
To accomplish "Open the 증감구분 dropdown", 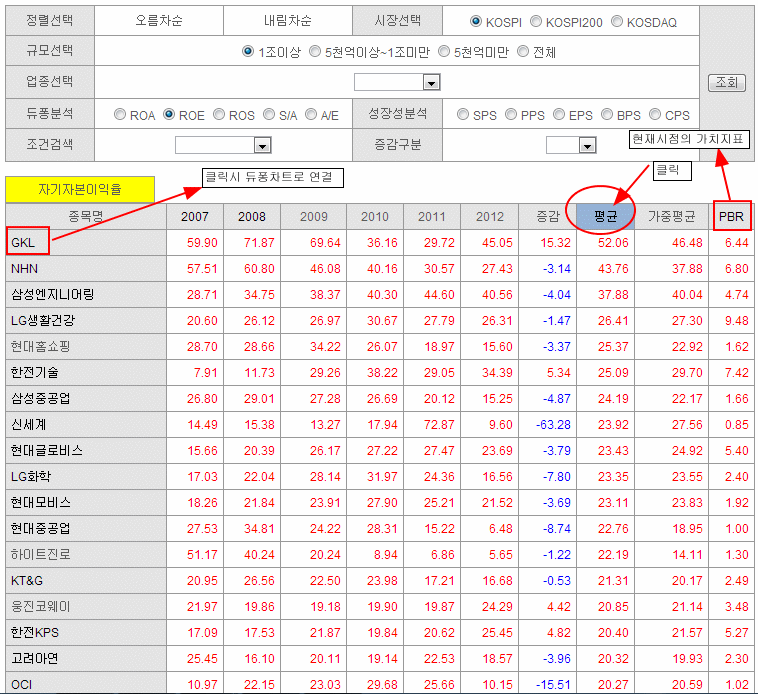I will tap(571, 145).
